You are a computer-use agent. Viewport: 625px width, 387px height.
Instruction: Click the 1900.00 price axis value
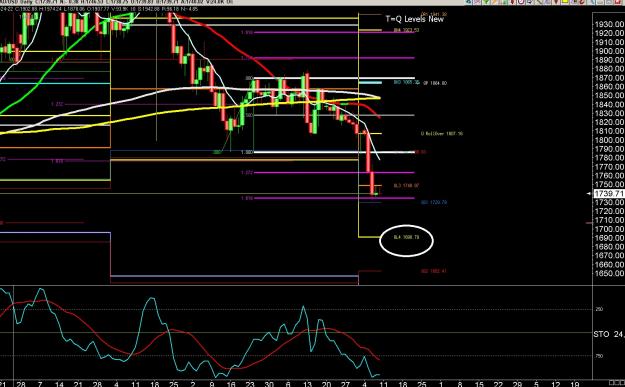click(609, 51)
